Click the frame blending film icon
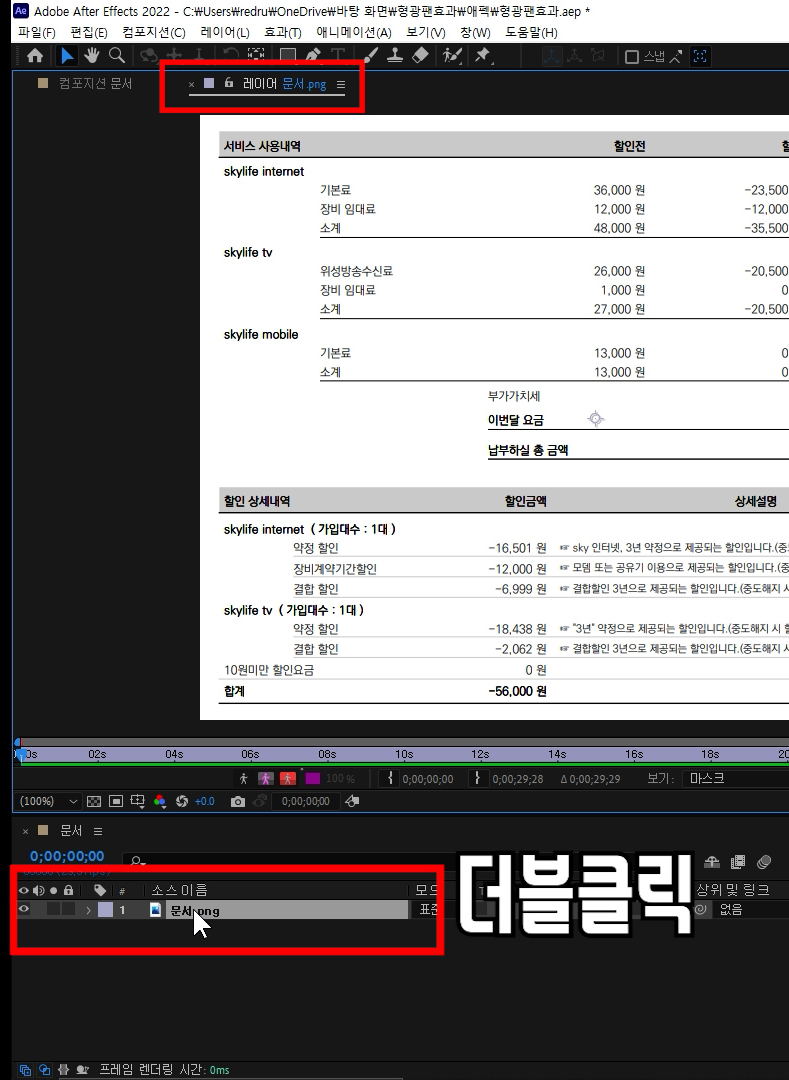 (x=737, y=862)
